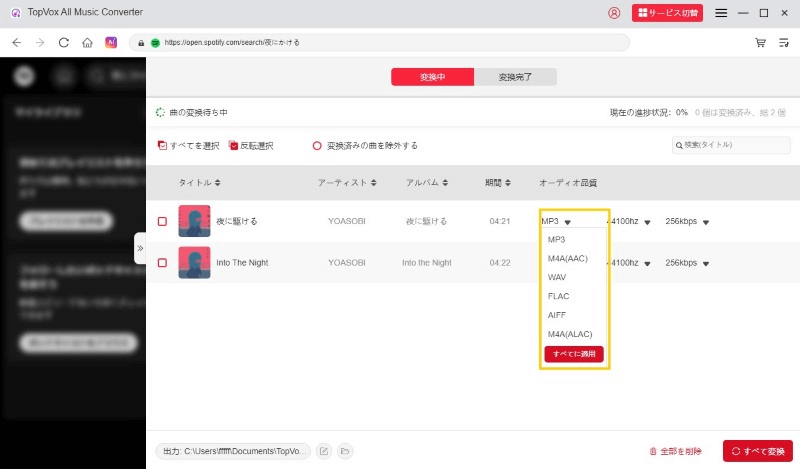Viewport: 800px width, 469px height.
Task: Tick the checkbox for 夜に駆ける
Action: 162,221
